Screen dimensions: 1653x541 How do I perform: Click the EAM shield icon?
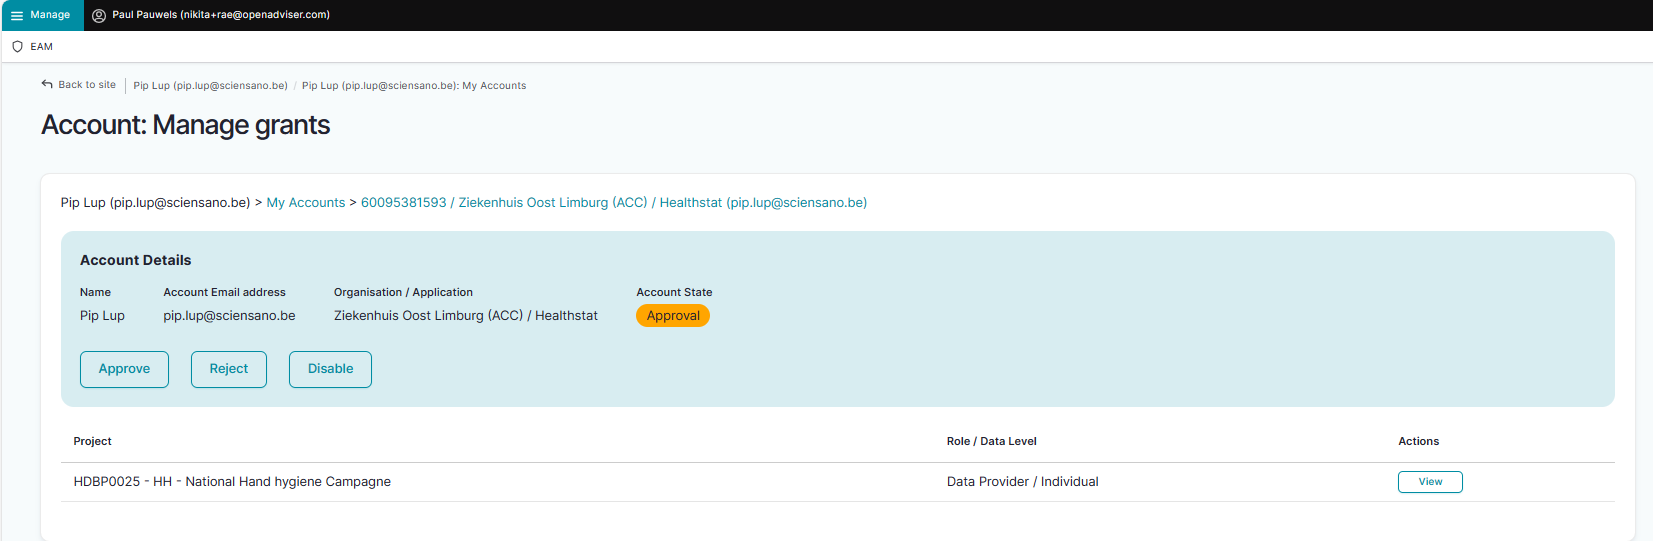17,47
